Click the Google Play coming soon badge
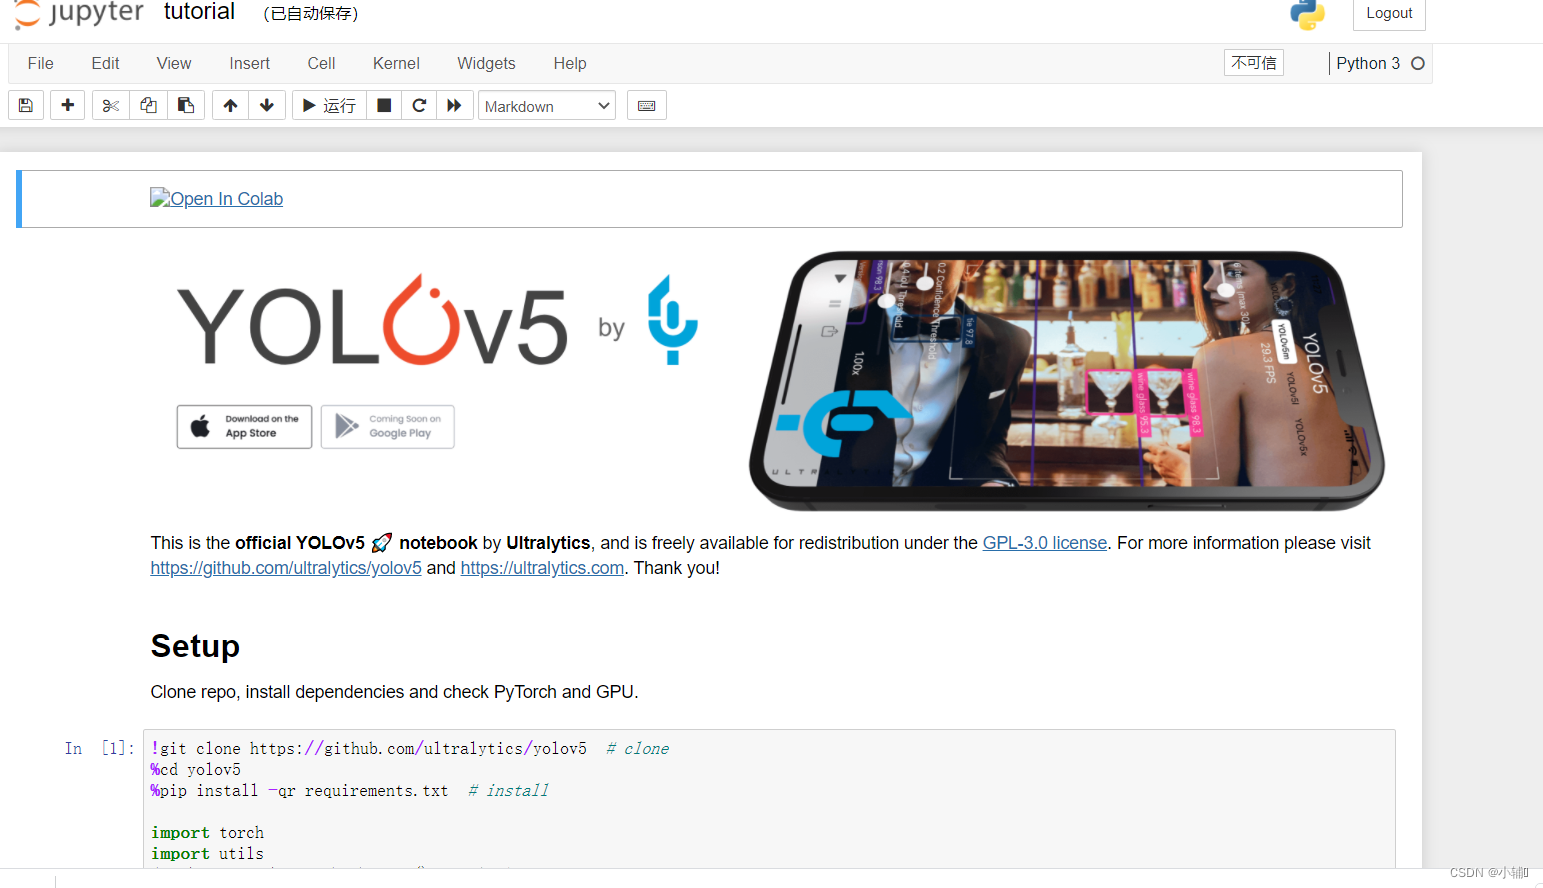Viewport: 1543px width, 888px height. point(388,427)
